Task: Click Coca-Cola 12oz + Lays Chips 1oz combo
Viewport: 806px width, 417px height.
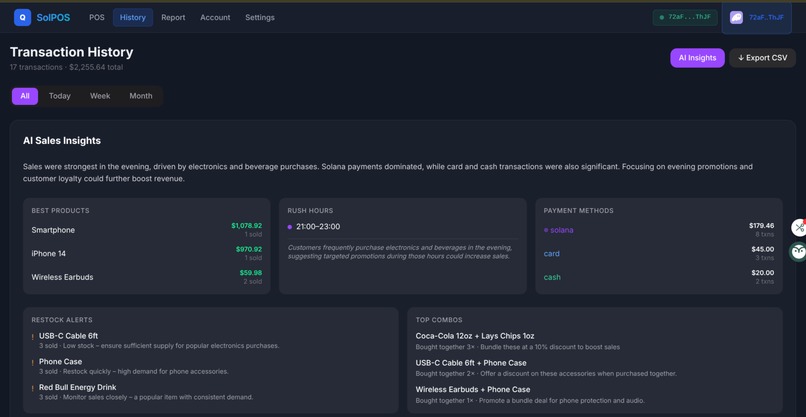Action: click(x=475, y=336)
